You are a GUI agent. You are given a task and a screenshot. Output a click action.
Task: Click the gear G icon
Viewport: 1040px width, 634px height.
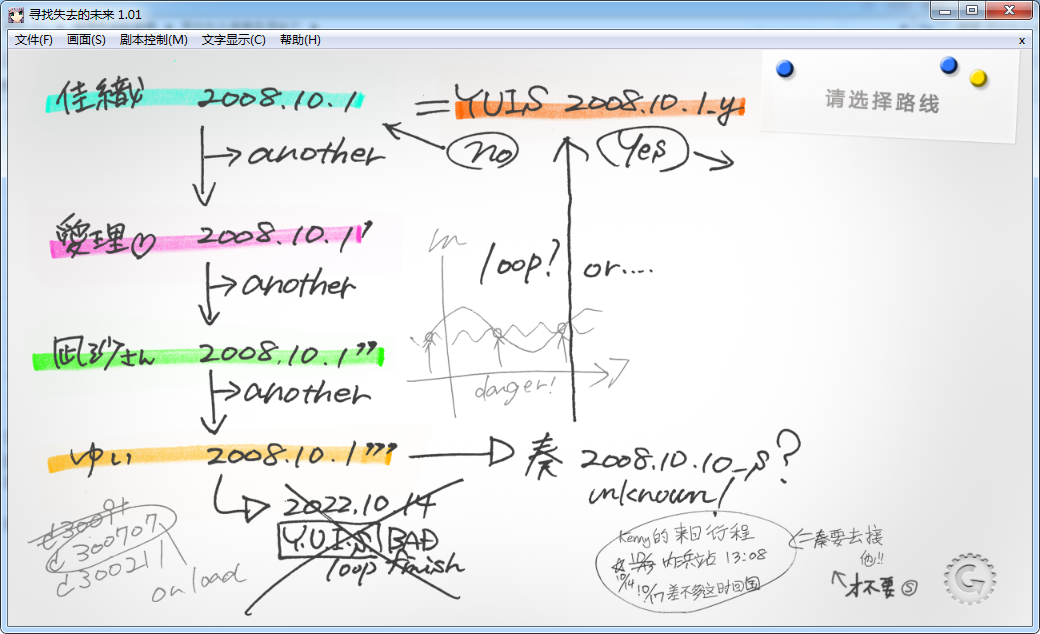[x=970, y=580]
